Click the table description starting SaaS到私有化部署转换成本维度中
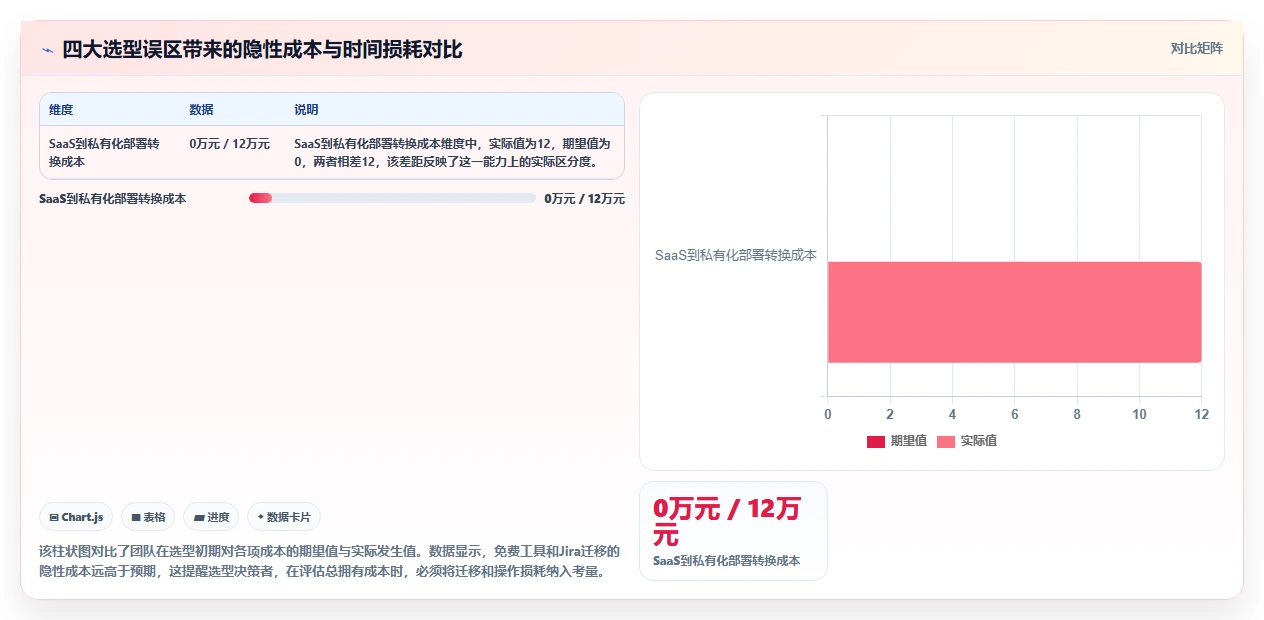1264x620 pixels. click(452, 152)
